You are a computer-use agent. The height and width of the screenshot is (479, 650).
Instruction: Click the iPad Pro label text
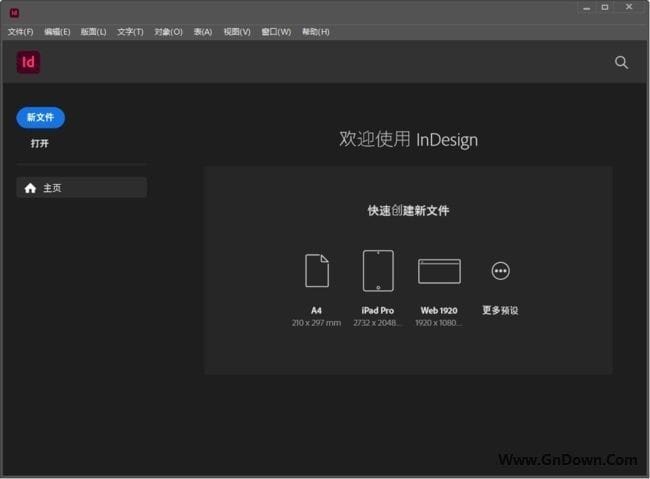point(378,310)
